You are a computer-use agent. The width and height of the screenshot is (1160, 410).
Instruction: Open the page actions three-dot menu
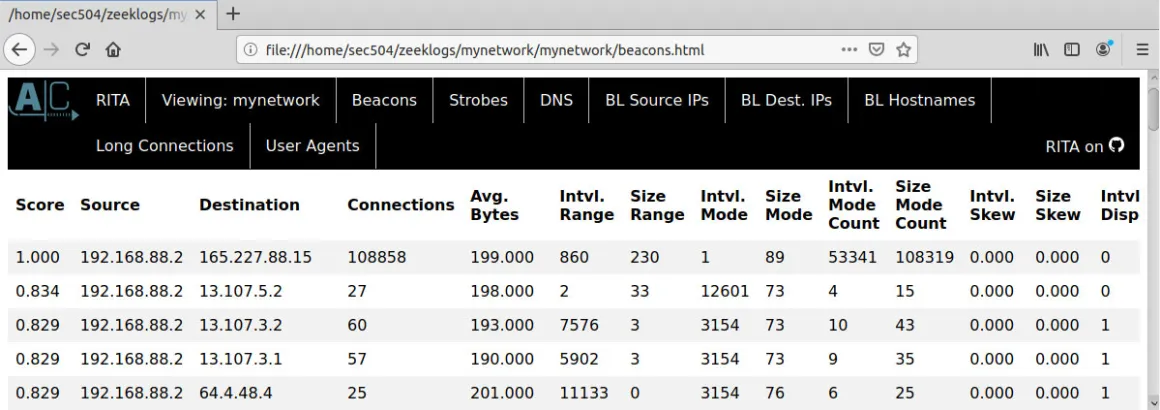point(849,50)
